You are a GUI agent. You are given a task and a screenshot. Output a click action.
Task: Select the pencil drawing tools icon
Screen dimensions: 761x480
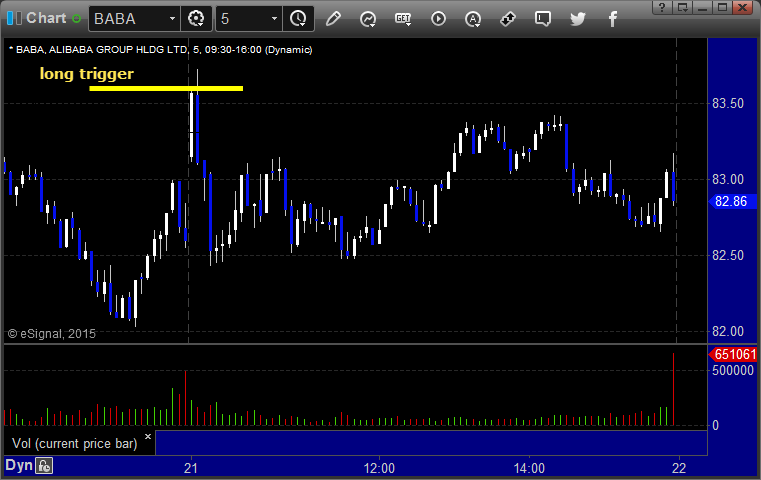tap(333, 19)
